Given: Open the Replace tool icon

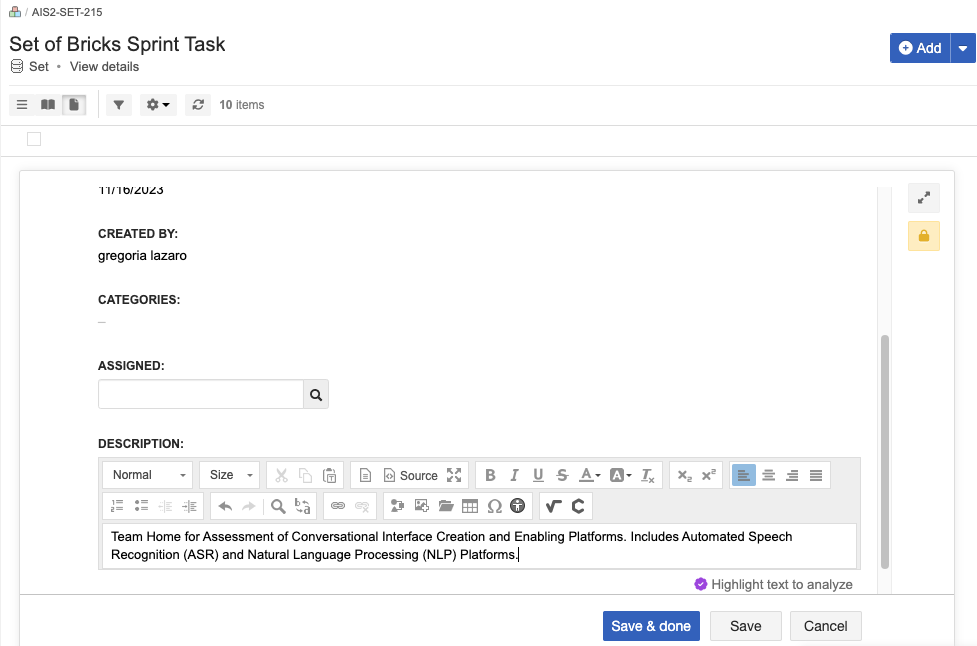Looking at the screenshot, I should pos(302,506).
